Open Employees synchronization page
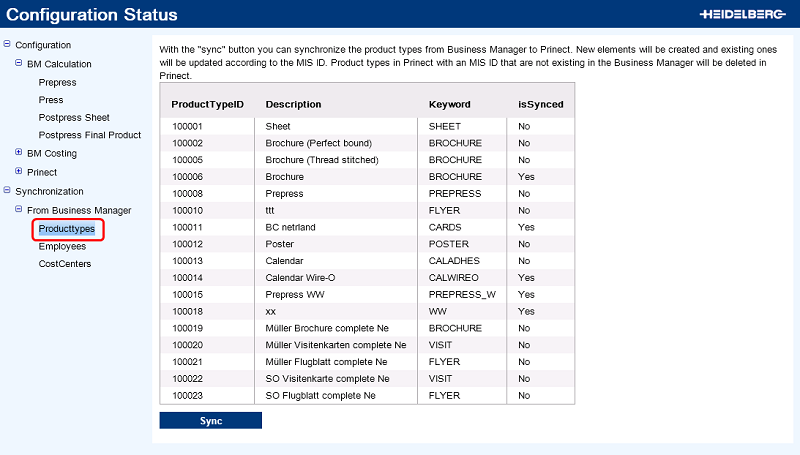Image resolution: width=800 pixels, height=455 pixels. tap(62, 246)
